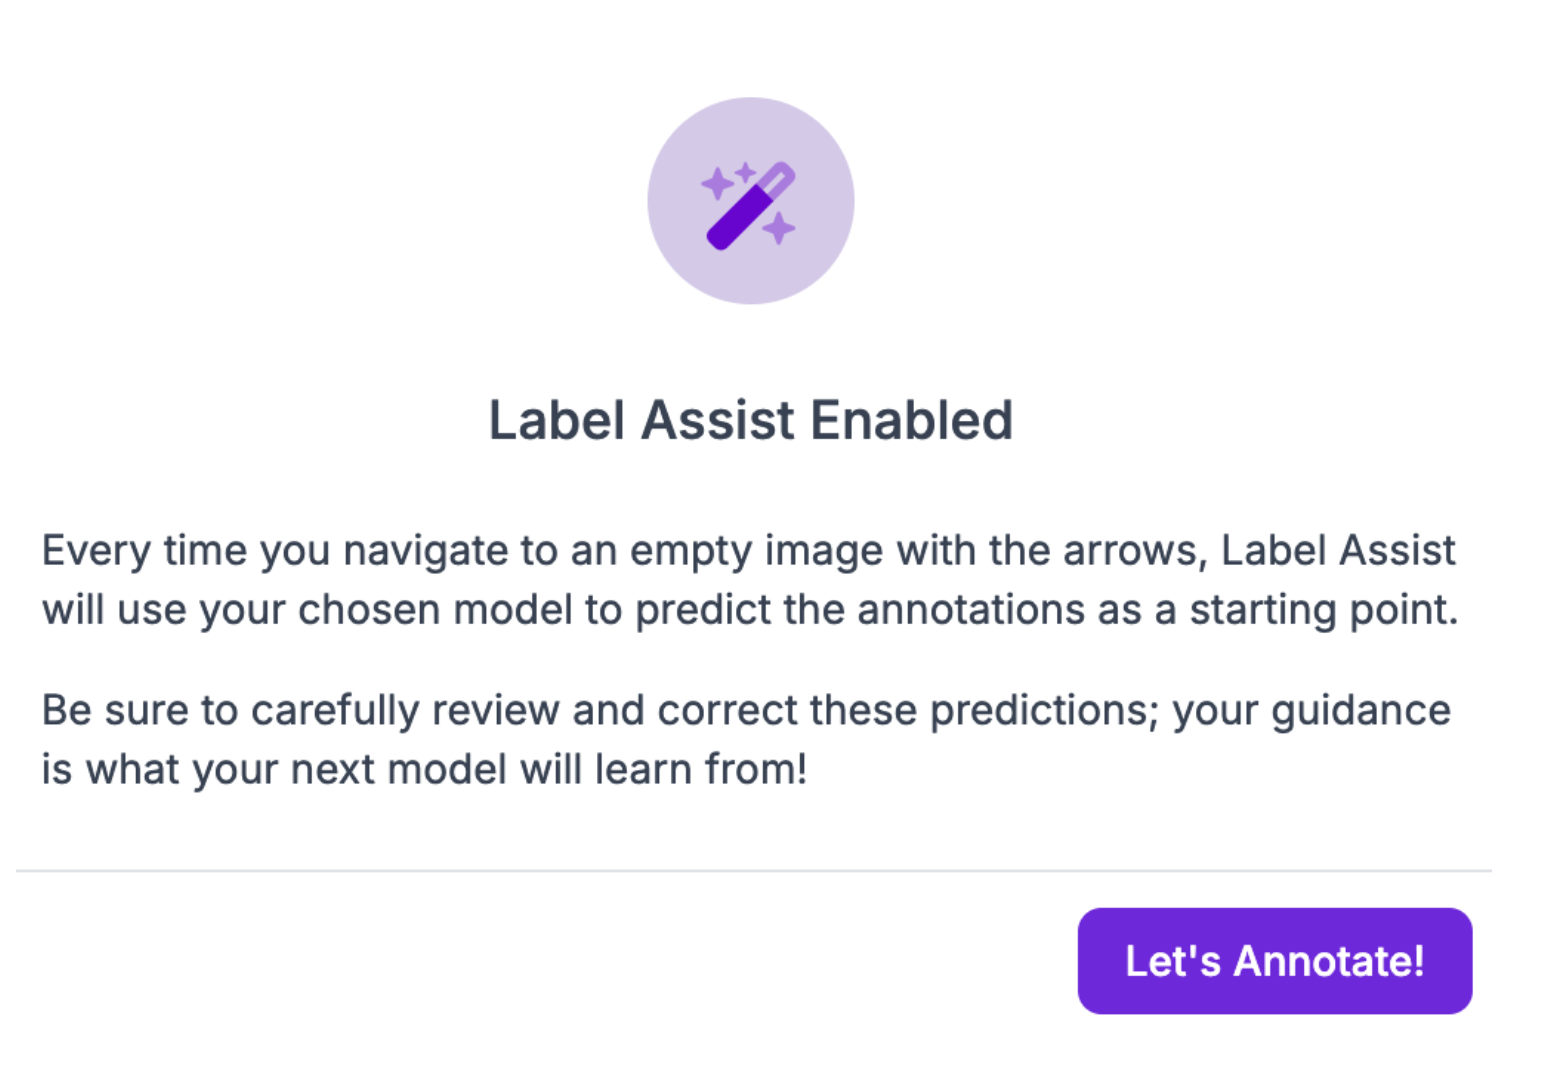Click "Label Assist" in the first paragraph
The height and width of the screenshot is (1068, 1550).
point(1337,551)
